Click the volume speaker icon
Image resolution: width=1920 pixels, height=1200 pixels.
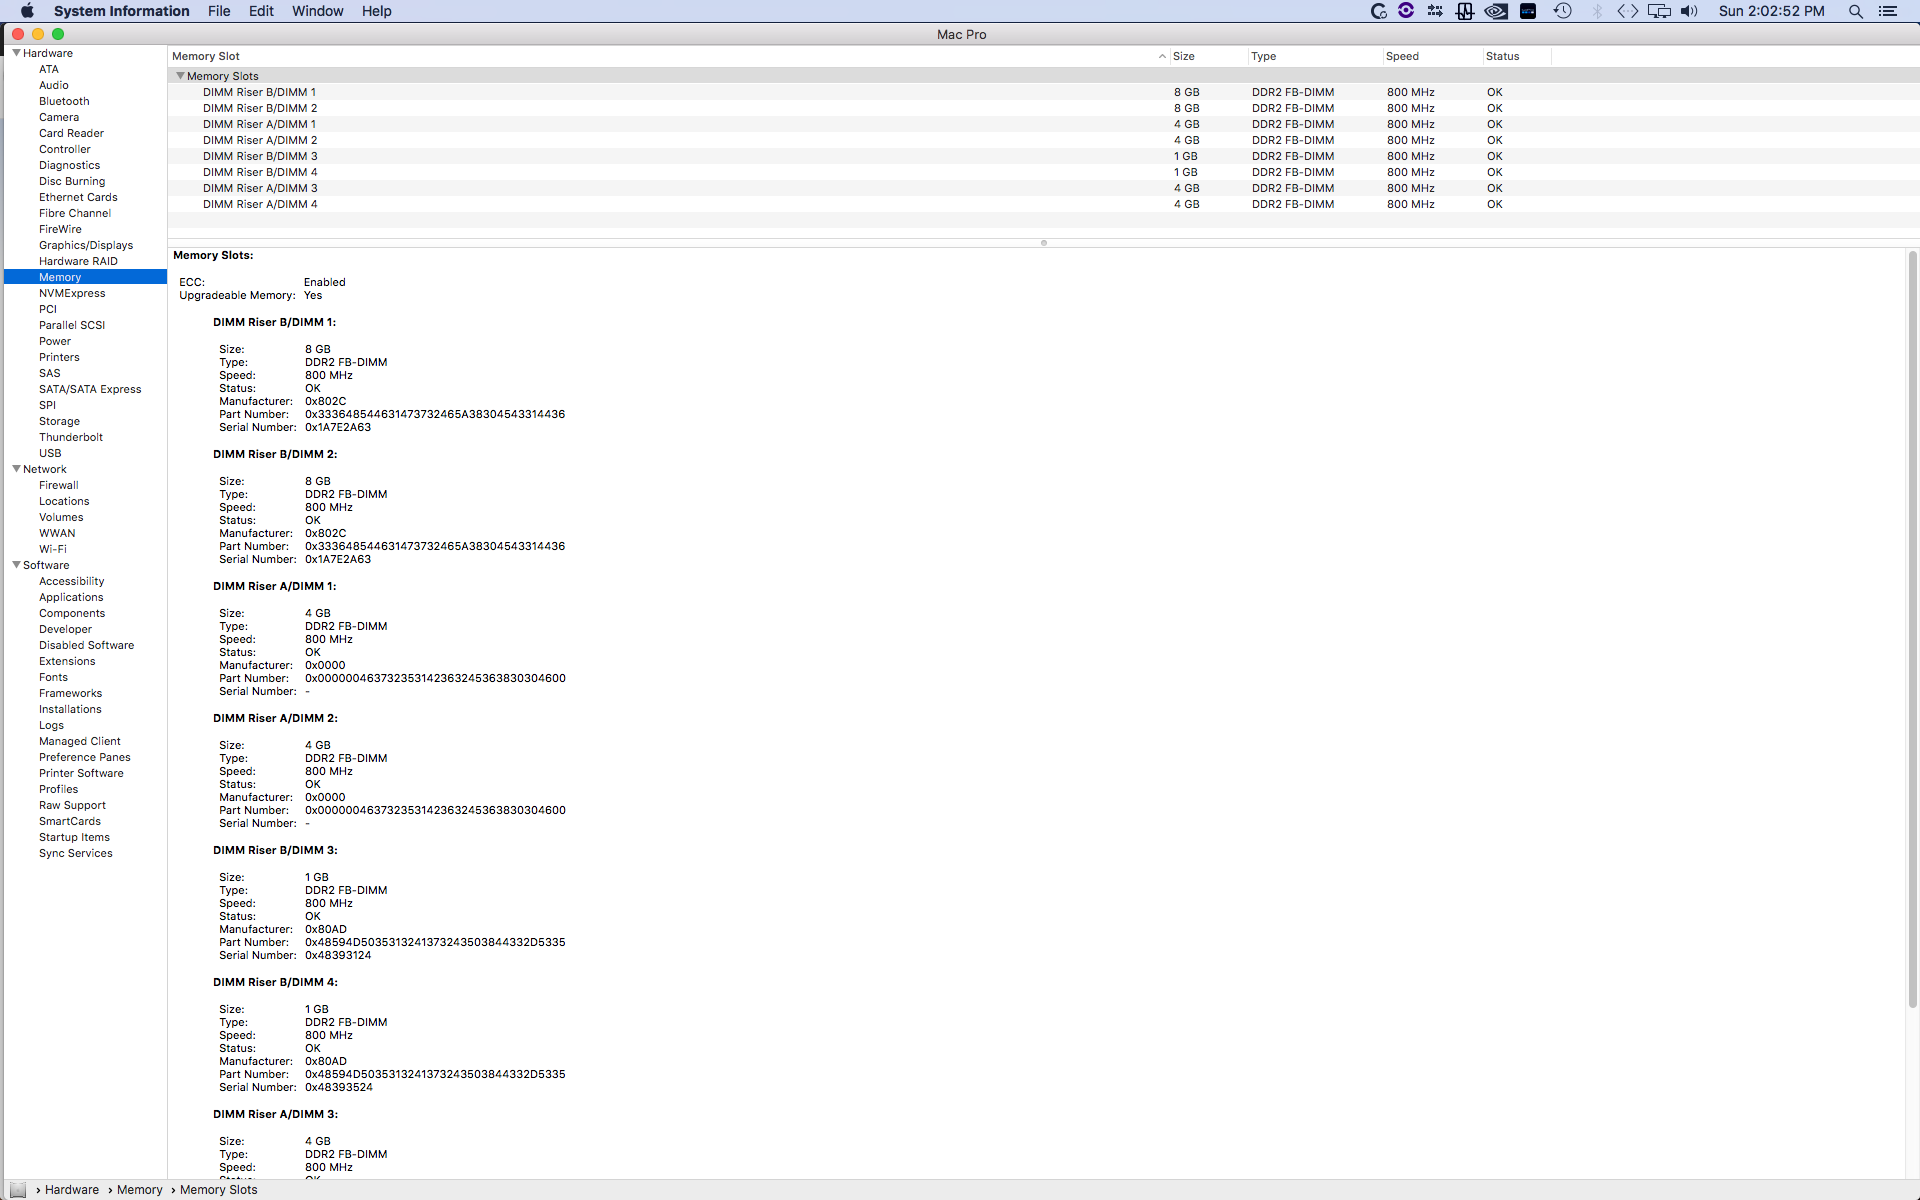[1689, 11]
